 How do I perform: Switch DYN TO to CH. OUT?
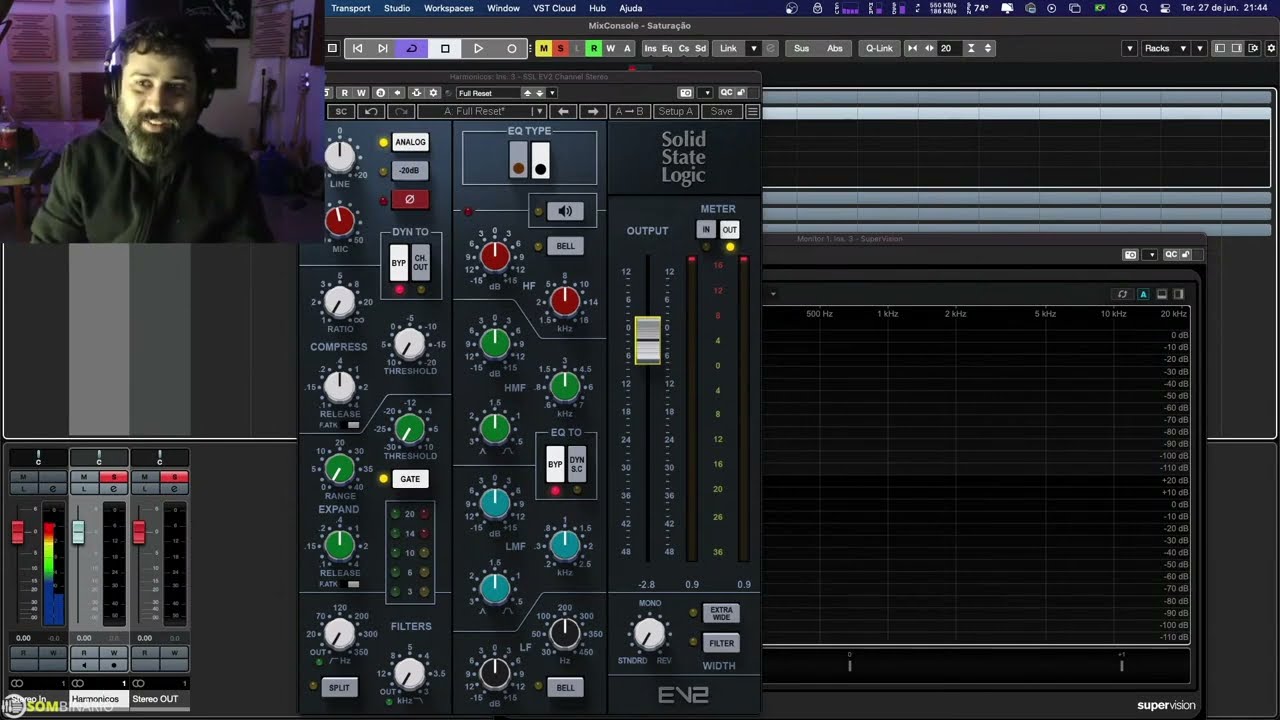point(420,263)
